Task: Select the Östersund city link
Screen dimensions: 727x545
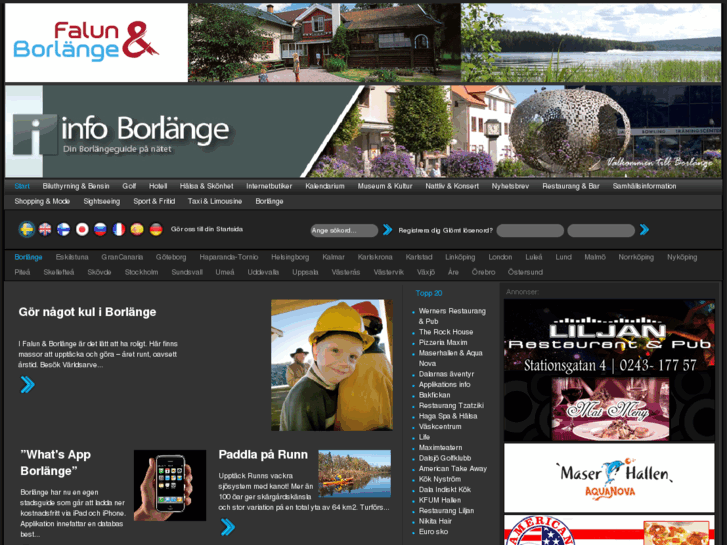Action: [525, 272]
